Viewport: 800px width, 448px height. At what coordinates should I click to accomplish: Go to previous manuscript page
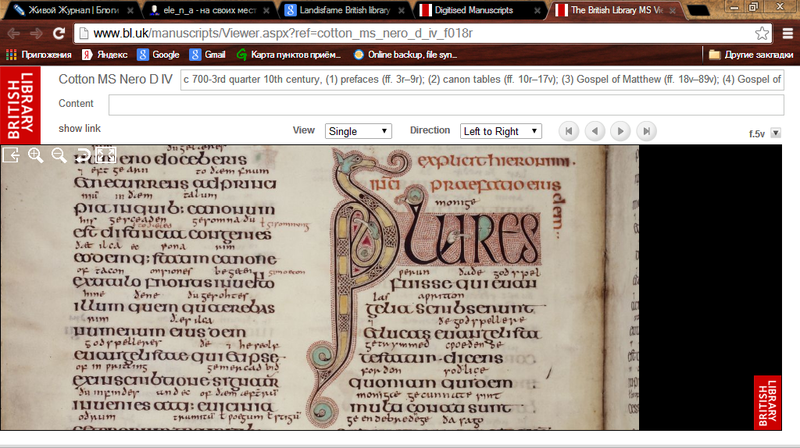click(x=594, y=131)
